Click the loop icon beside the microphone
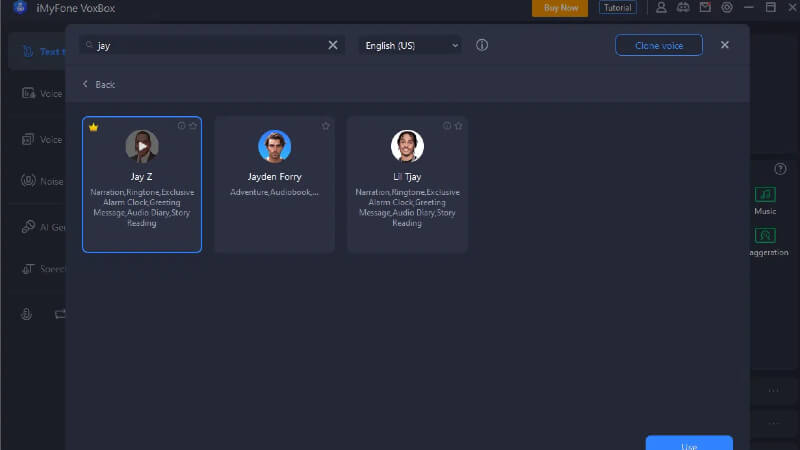The width and height of the screenshot is (800, 450). click(60, 314)
